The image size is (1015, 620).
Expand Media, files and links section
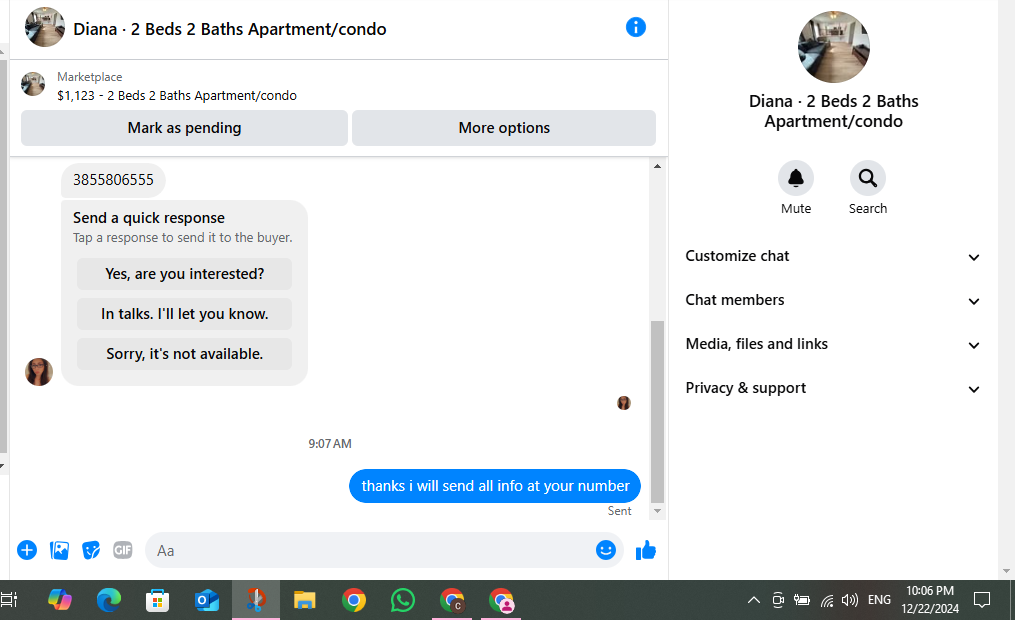tap(833, 344)
